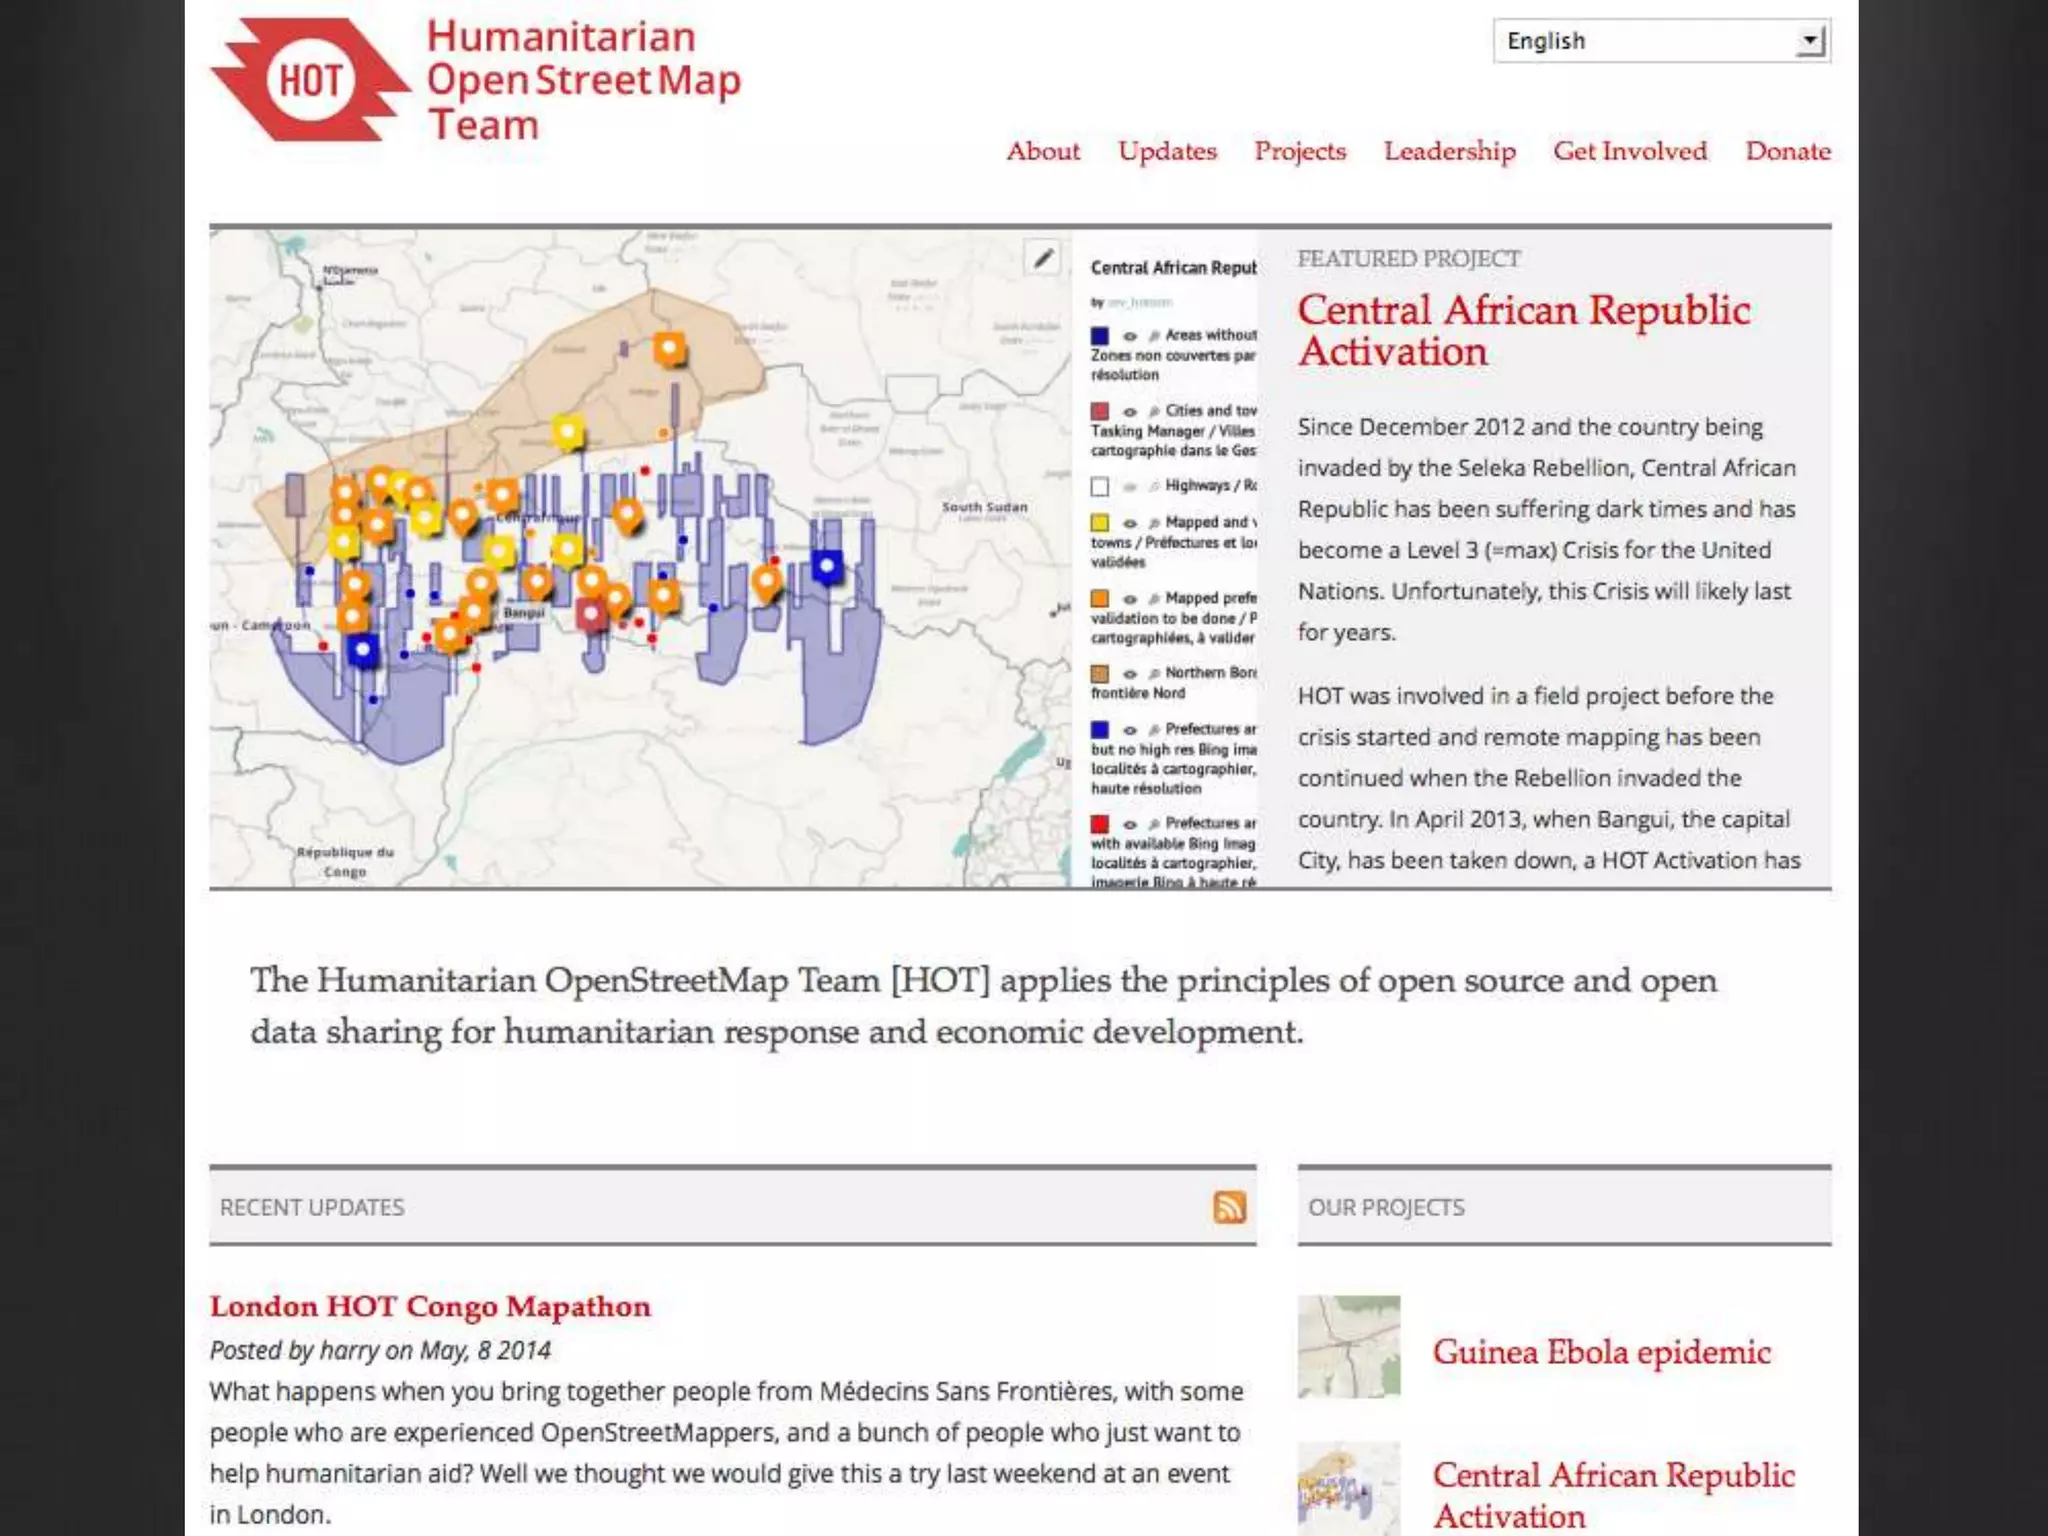2048x1536 pixels.
Task: Click the orange marker at the top of the northern region
Action: pyautogui.click(x=669, y=349)
